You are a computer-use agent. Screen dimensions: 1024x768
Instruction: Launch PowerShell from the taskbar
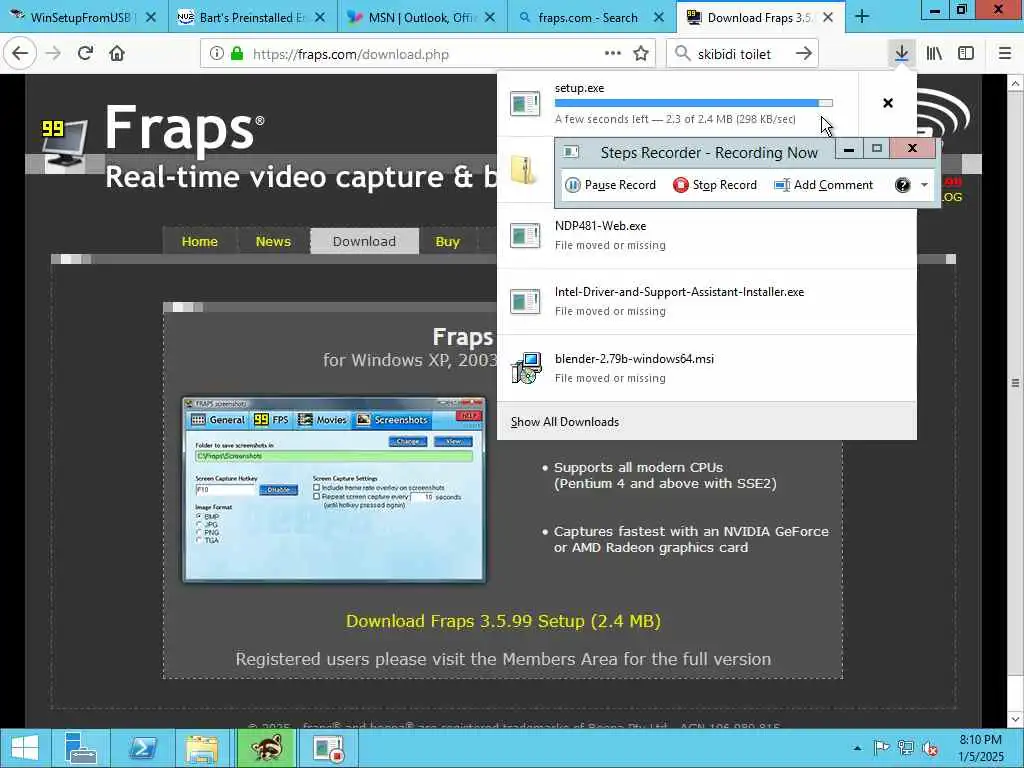point(142,748)
